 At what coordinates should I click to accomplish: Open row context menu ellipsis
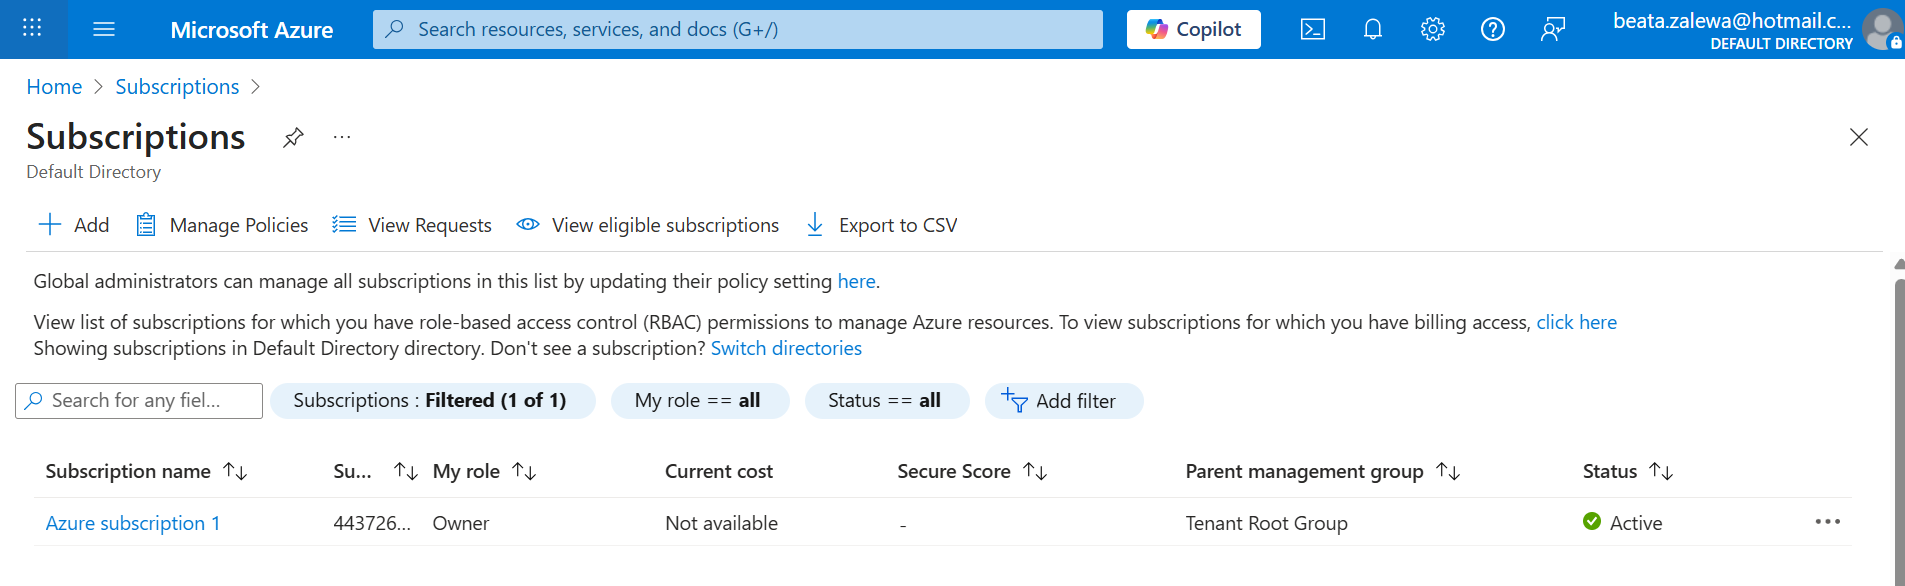point(1828,522)
